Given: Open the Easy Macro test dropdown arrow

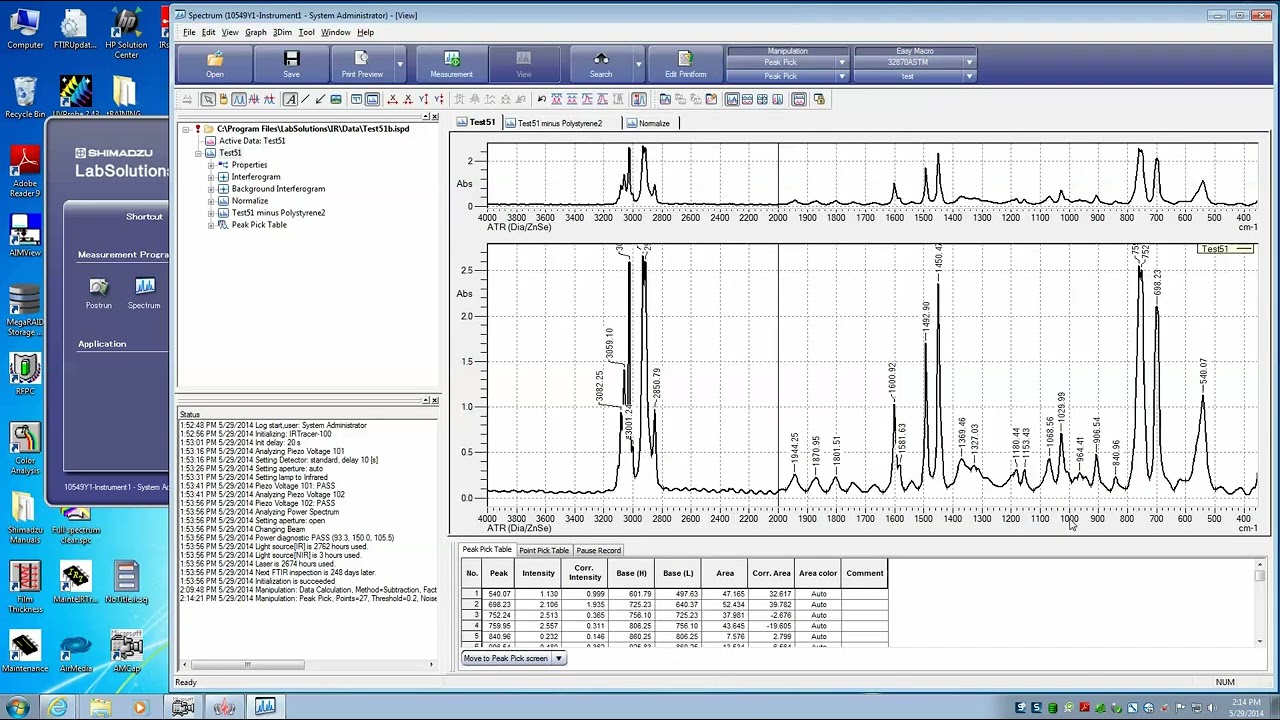Looking at the screenshot, I should coord(969,76).
